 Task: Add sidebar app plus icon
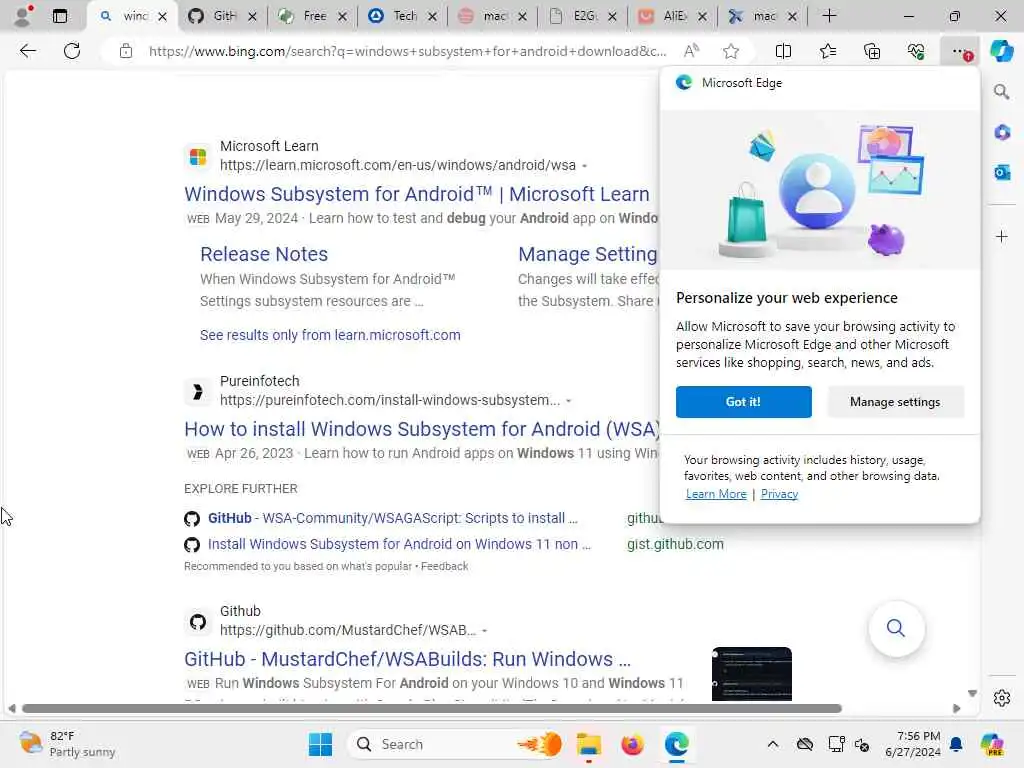(1002, 236)
